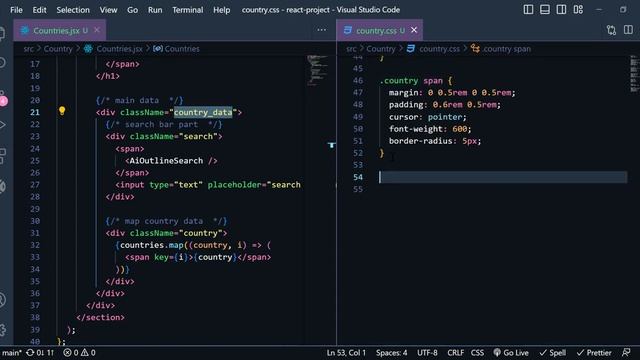Open Customize Layout icon
The image size is (640, 360).
click(578, 9)
